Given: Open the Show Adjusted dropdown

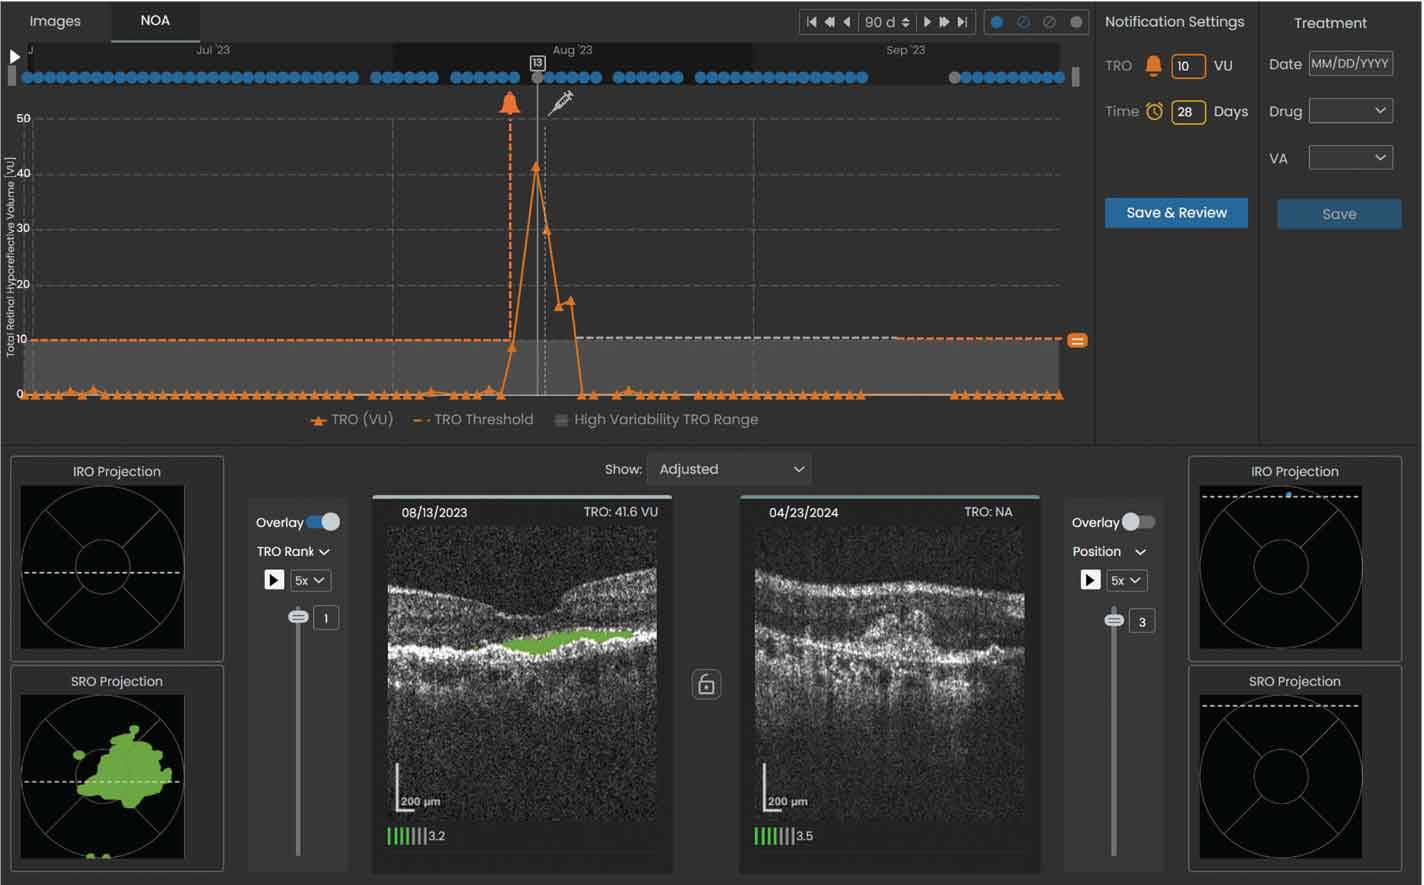Looking at the screenshot, I should coord(729,469).
